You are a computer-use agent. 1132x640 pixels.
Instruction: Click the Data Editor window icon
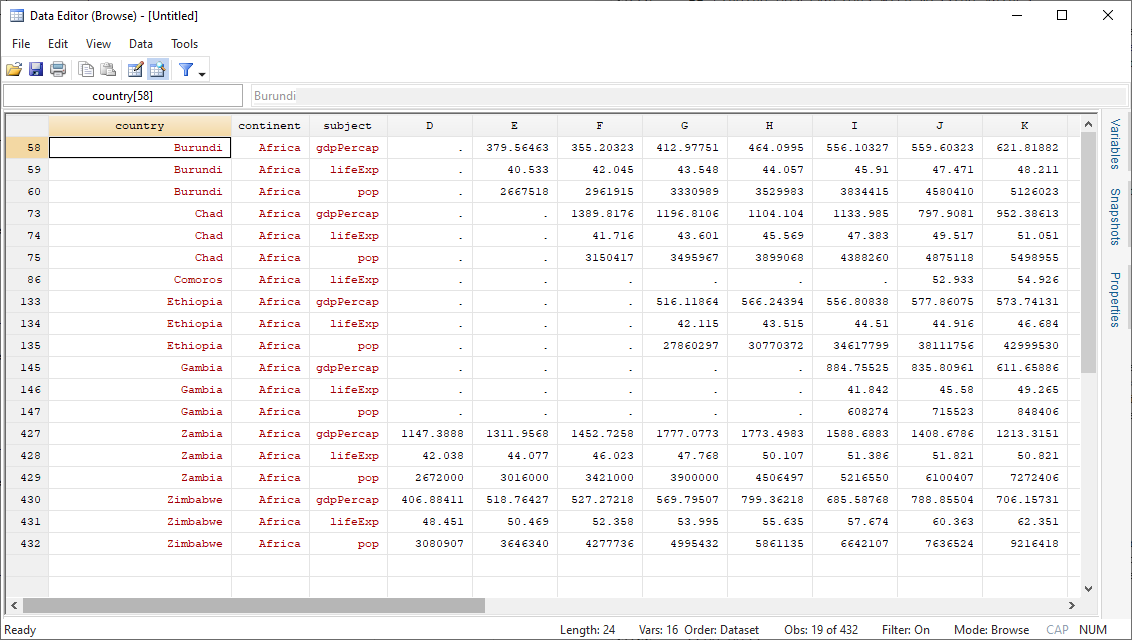17,15
